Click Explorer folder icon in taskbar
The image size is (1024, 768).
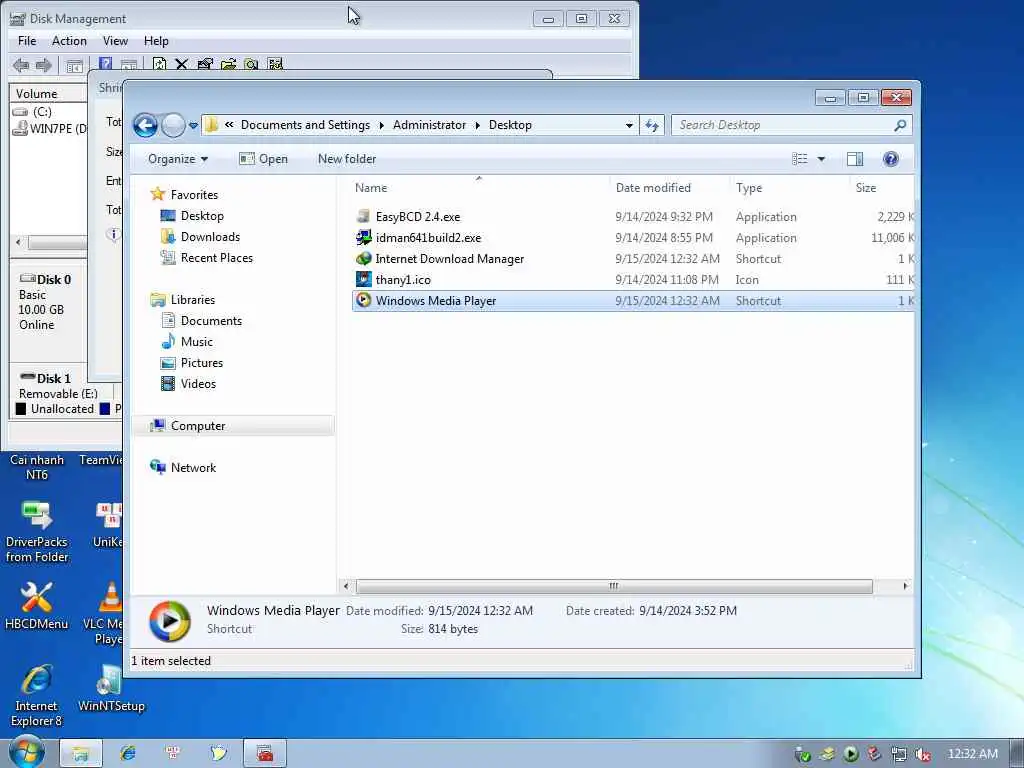pos(81,754)
